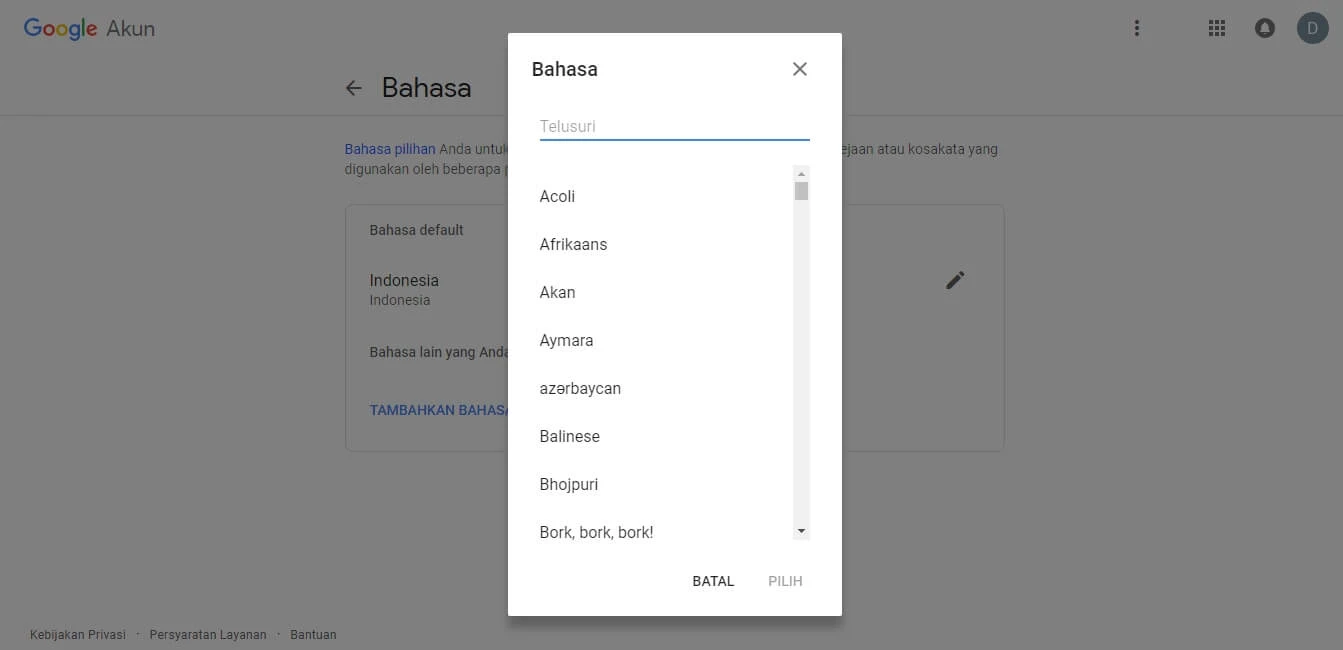
Task: Click the pencil icon to edit default language
Action: click(955, 280)
